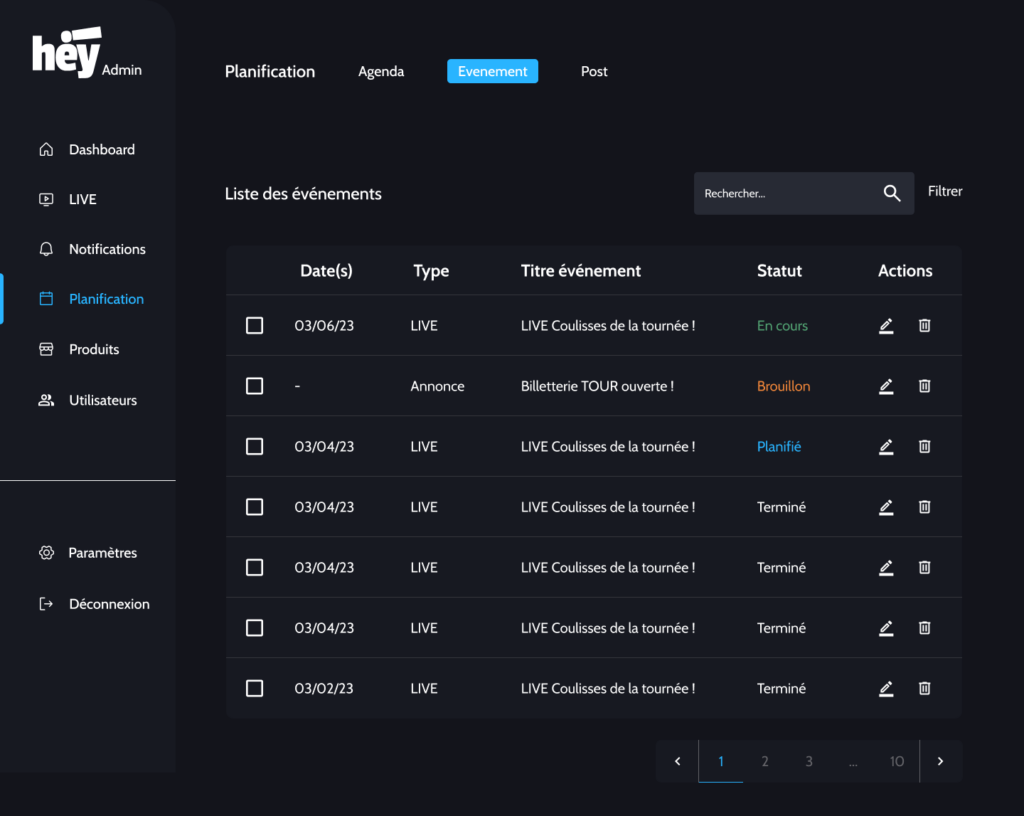Click the Produits shop icon
This screenshot has height=816, width=1024.
pyautogui.click(x=46, y=349)
